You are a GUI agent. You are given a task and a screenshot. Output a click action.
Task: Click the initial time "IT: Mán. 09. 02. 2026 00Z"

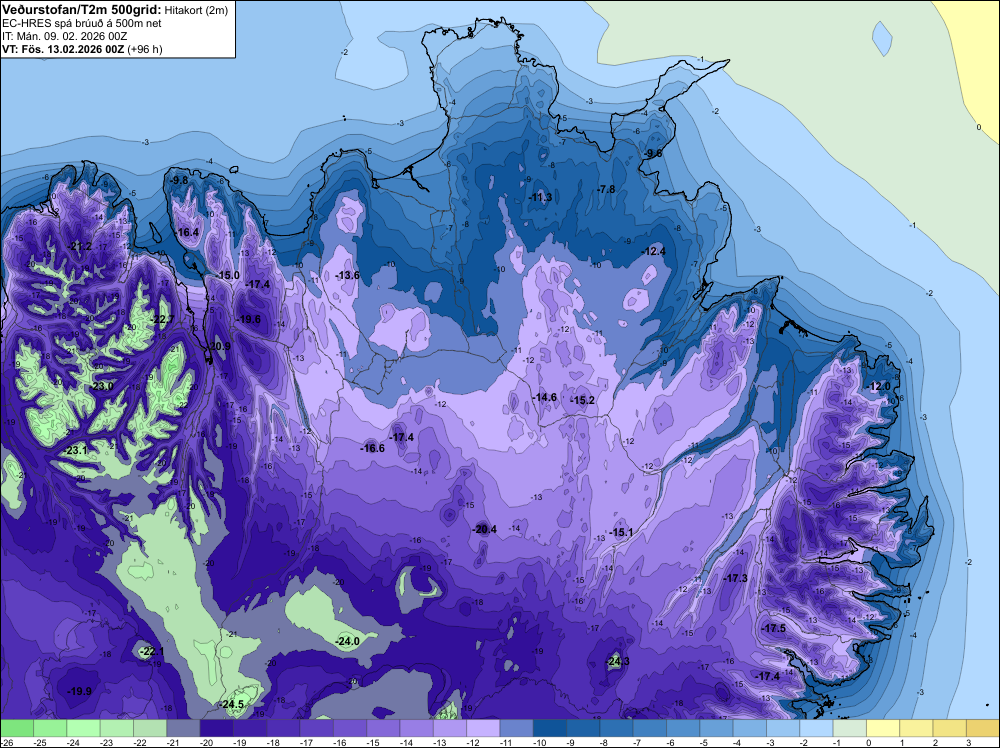click(x=64, y=36)
